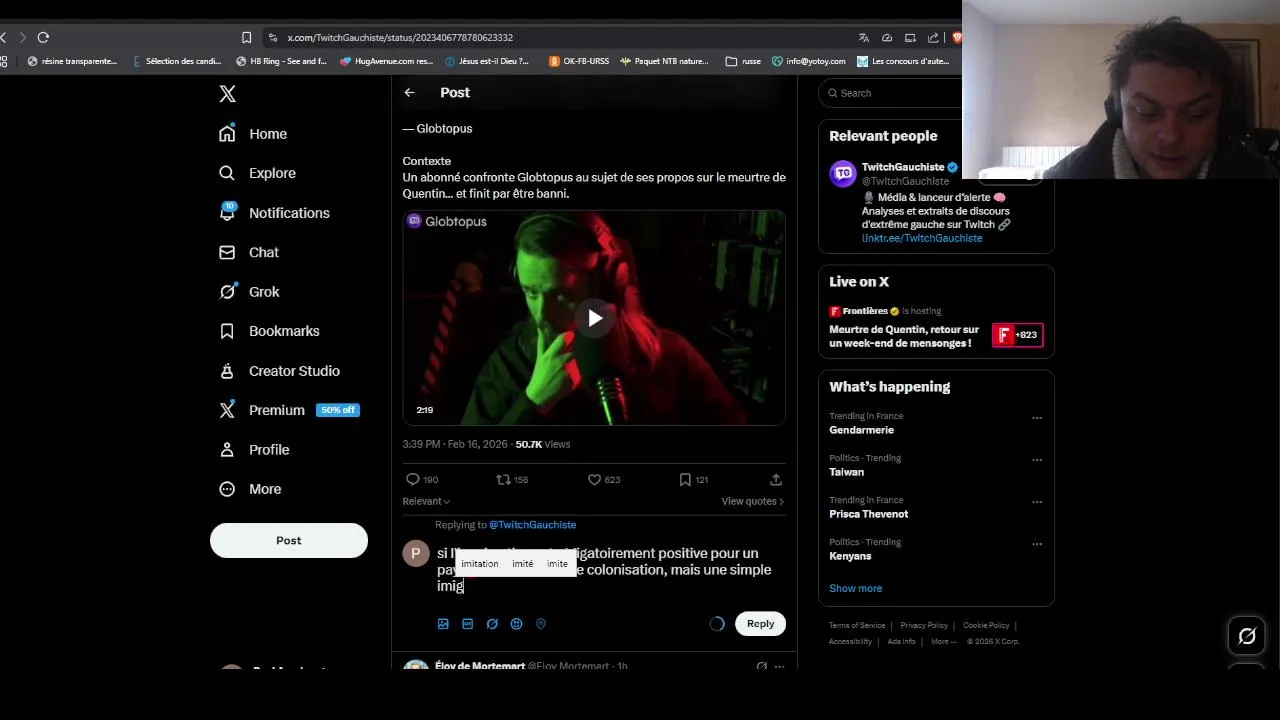
Task: Open the footer More menu
Action: tap(941, 642)
